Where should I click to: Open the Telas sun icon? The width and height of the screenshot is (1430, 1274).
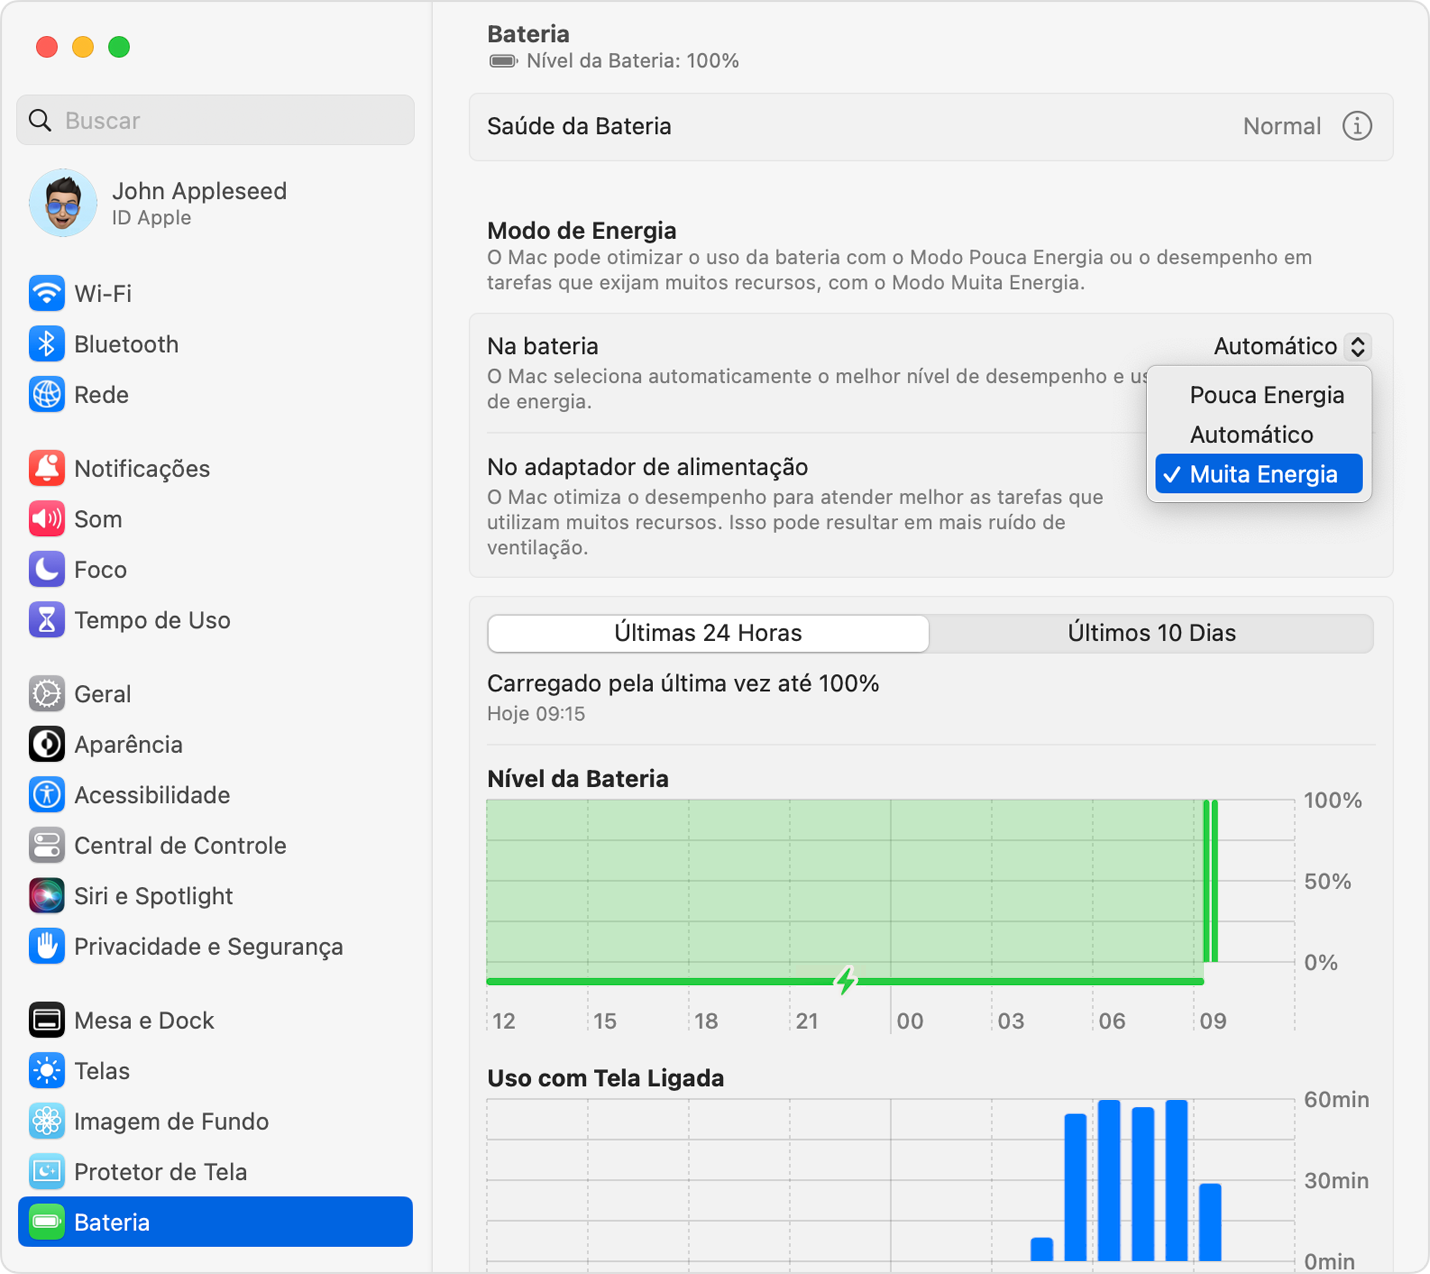click(46, 1071)
